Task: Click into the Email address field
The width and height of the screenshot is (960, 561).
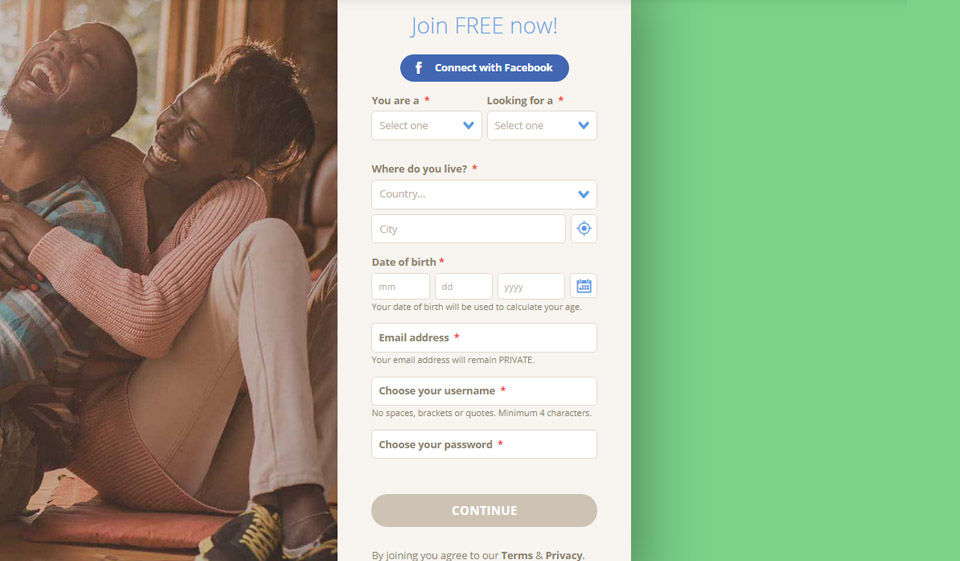Action: pyautogui.click(x=484, y=337)
